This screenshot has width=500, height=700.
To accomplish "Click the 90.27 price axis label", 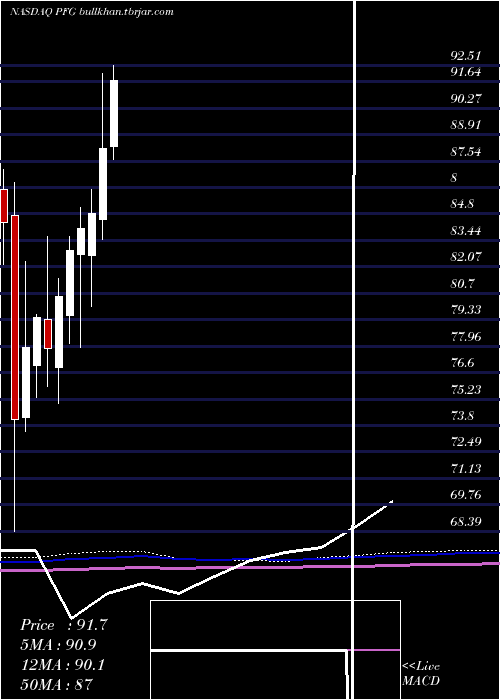I will [x=466, y=98].
